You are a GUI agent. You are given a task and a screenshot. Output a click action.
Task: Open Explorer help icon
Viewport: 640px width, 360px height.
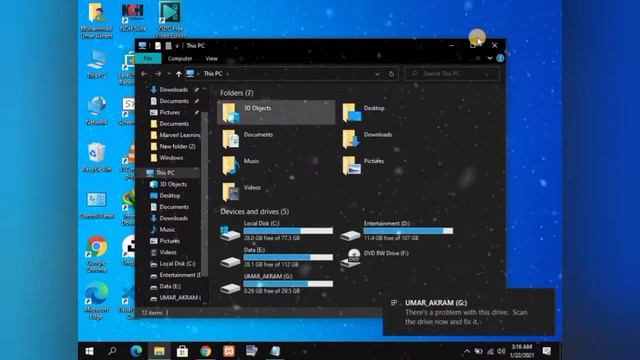click(x=500, y=58)
